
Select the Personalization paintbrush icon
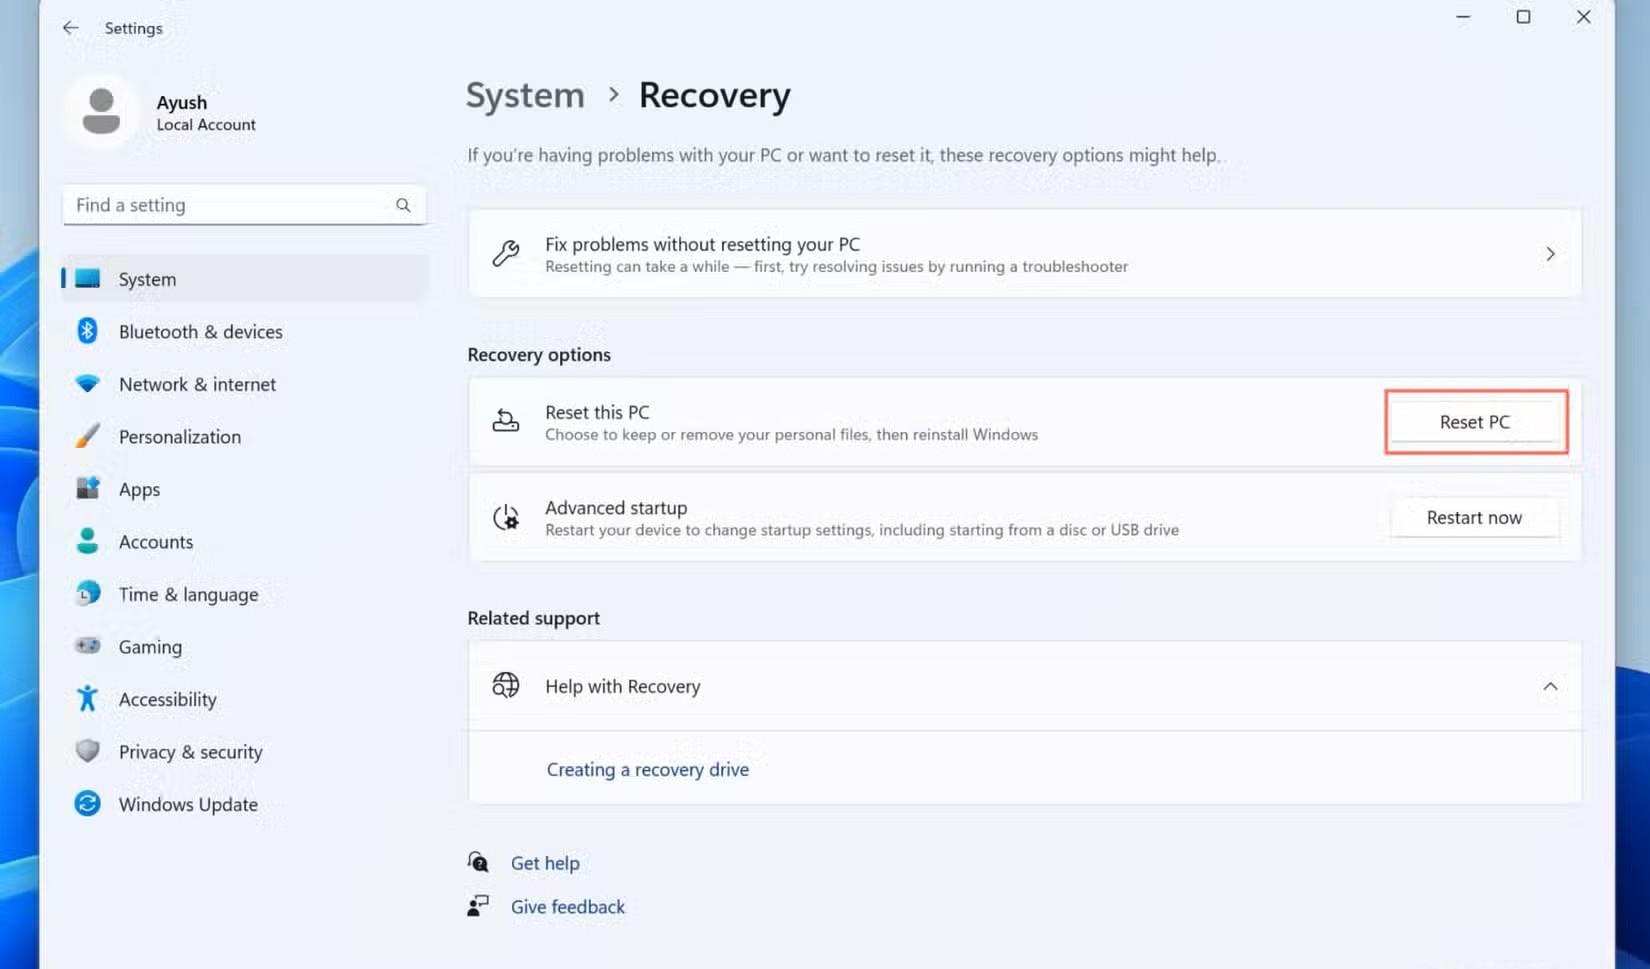point(87,436)
